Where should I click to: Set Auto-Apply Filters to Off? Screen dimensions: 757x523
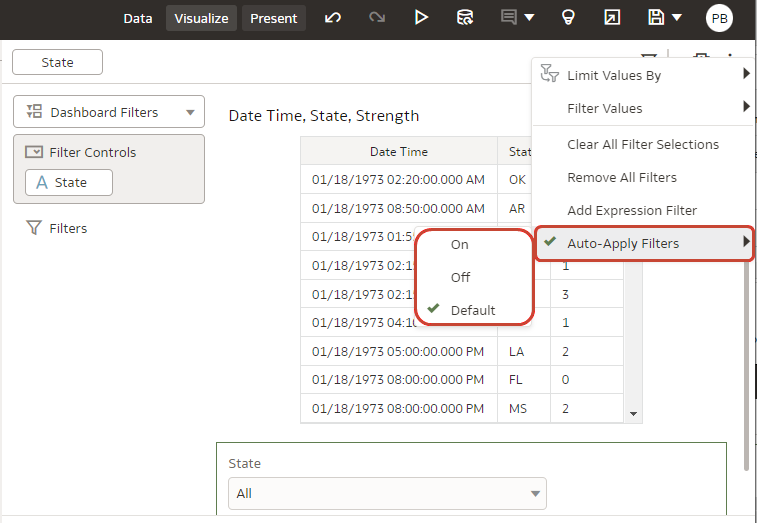pos(460,277)
